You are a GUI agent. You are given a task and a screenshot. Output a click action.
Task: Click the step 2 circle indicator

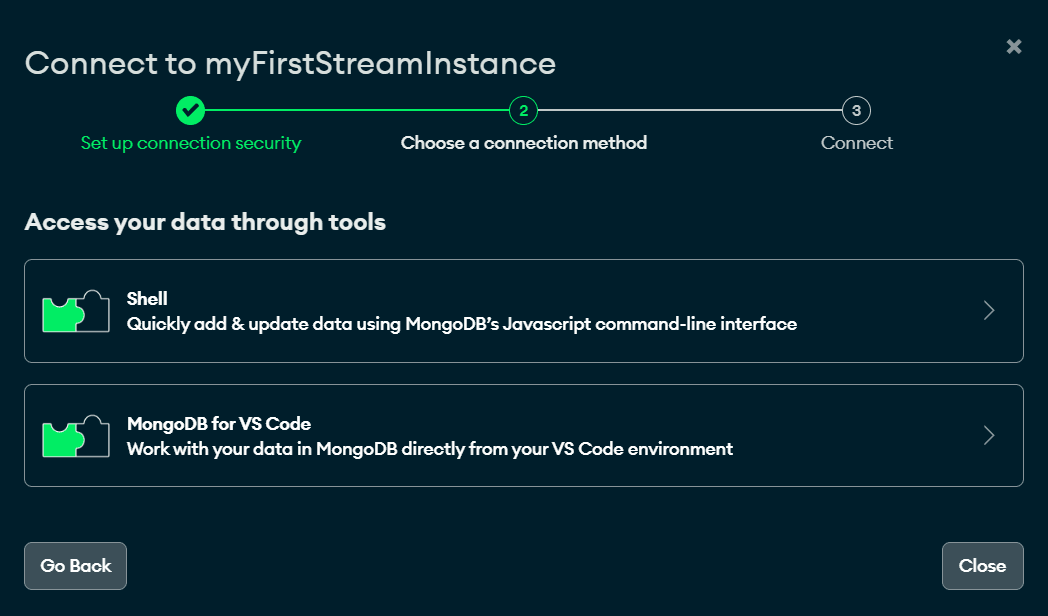pos(523,110)
